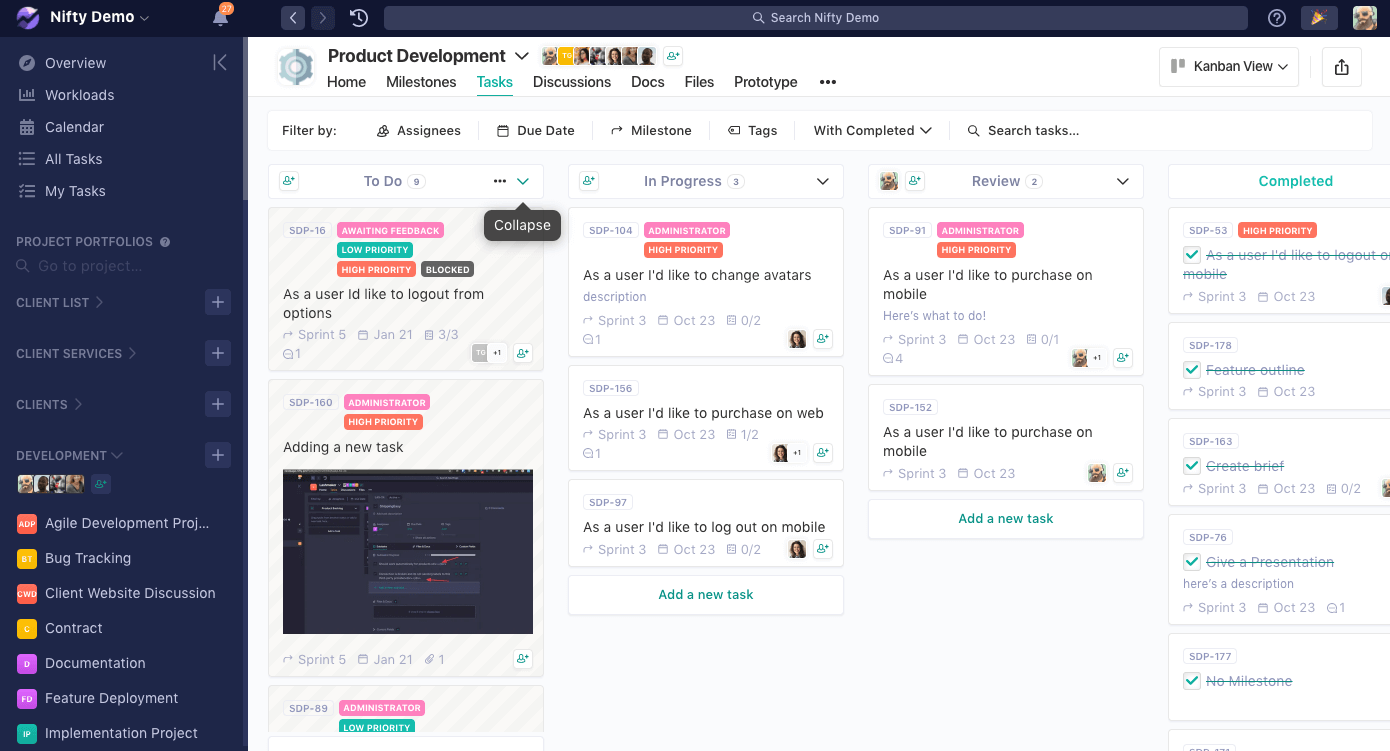Click the Go to project search field

(x=90, y=266)
